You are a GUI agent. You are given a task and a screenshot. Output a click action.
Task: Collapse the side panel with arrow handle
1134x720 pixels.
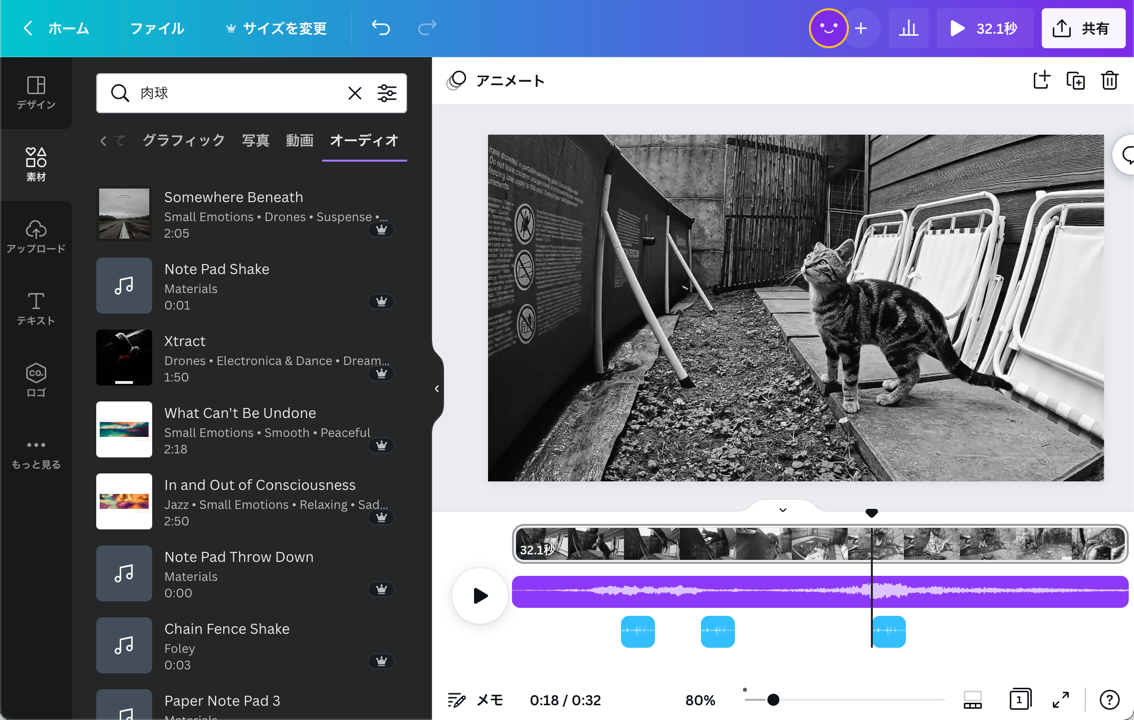(437, 388)
